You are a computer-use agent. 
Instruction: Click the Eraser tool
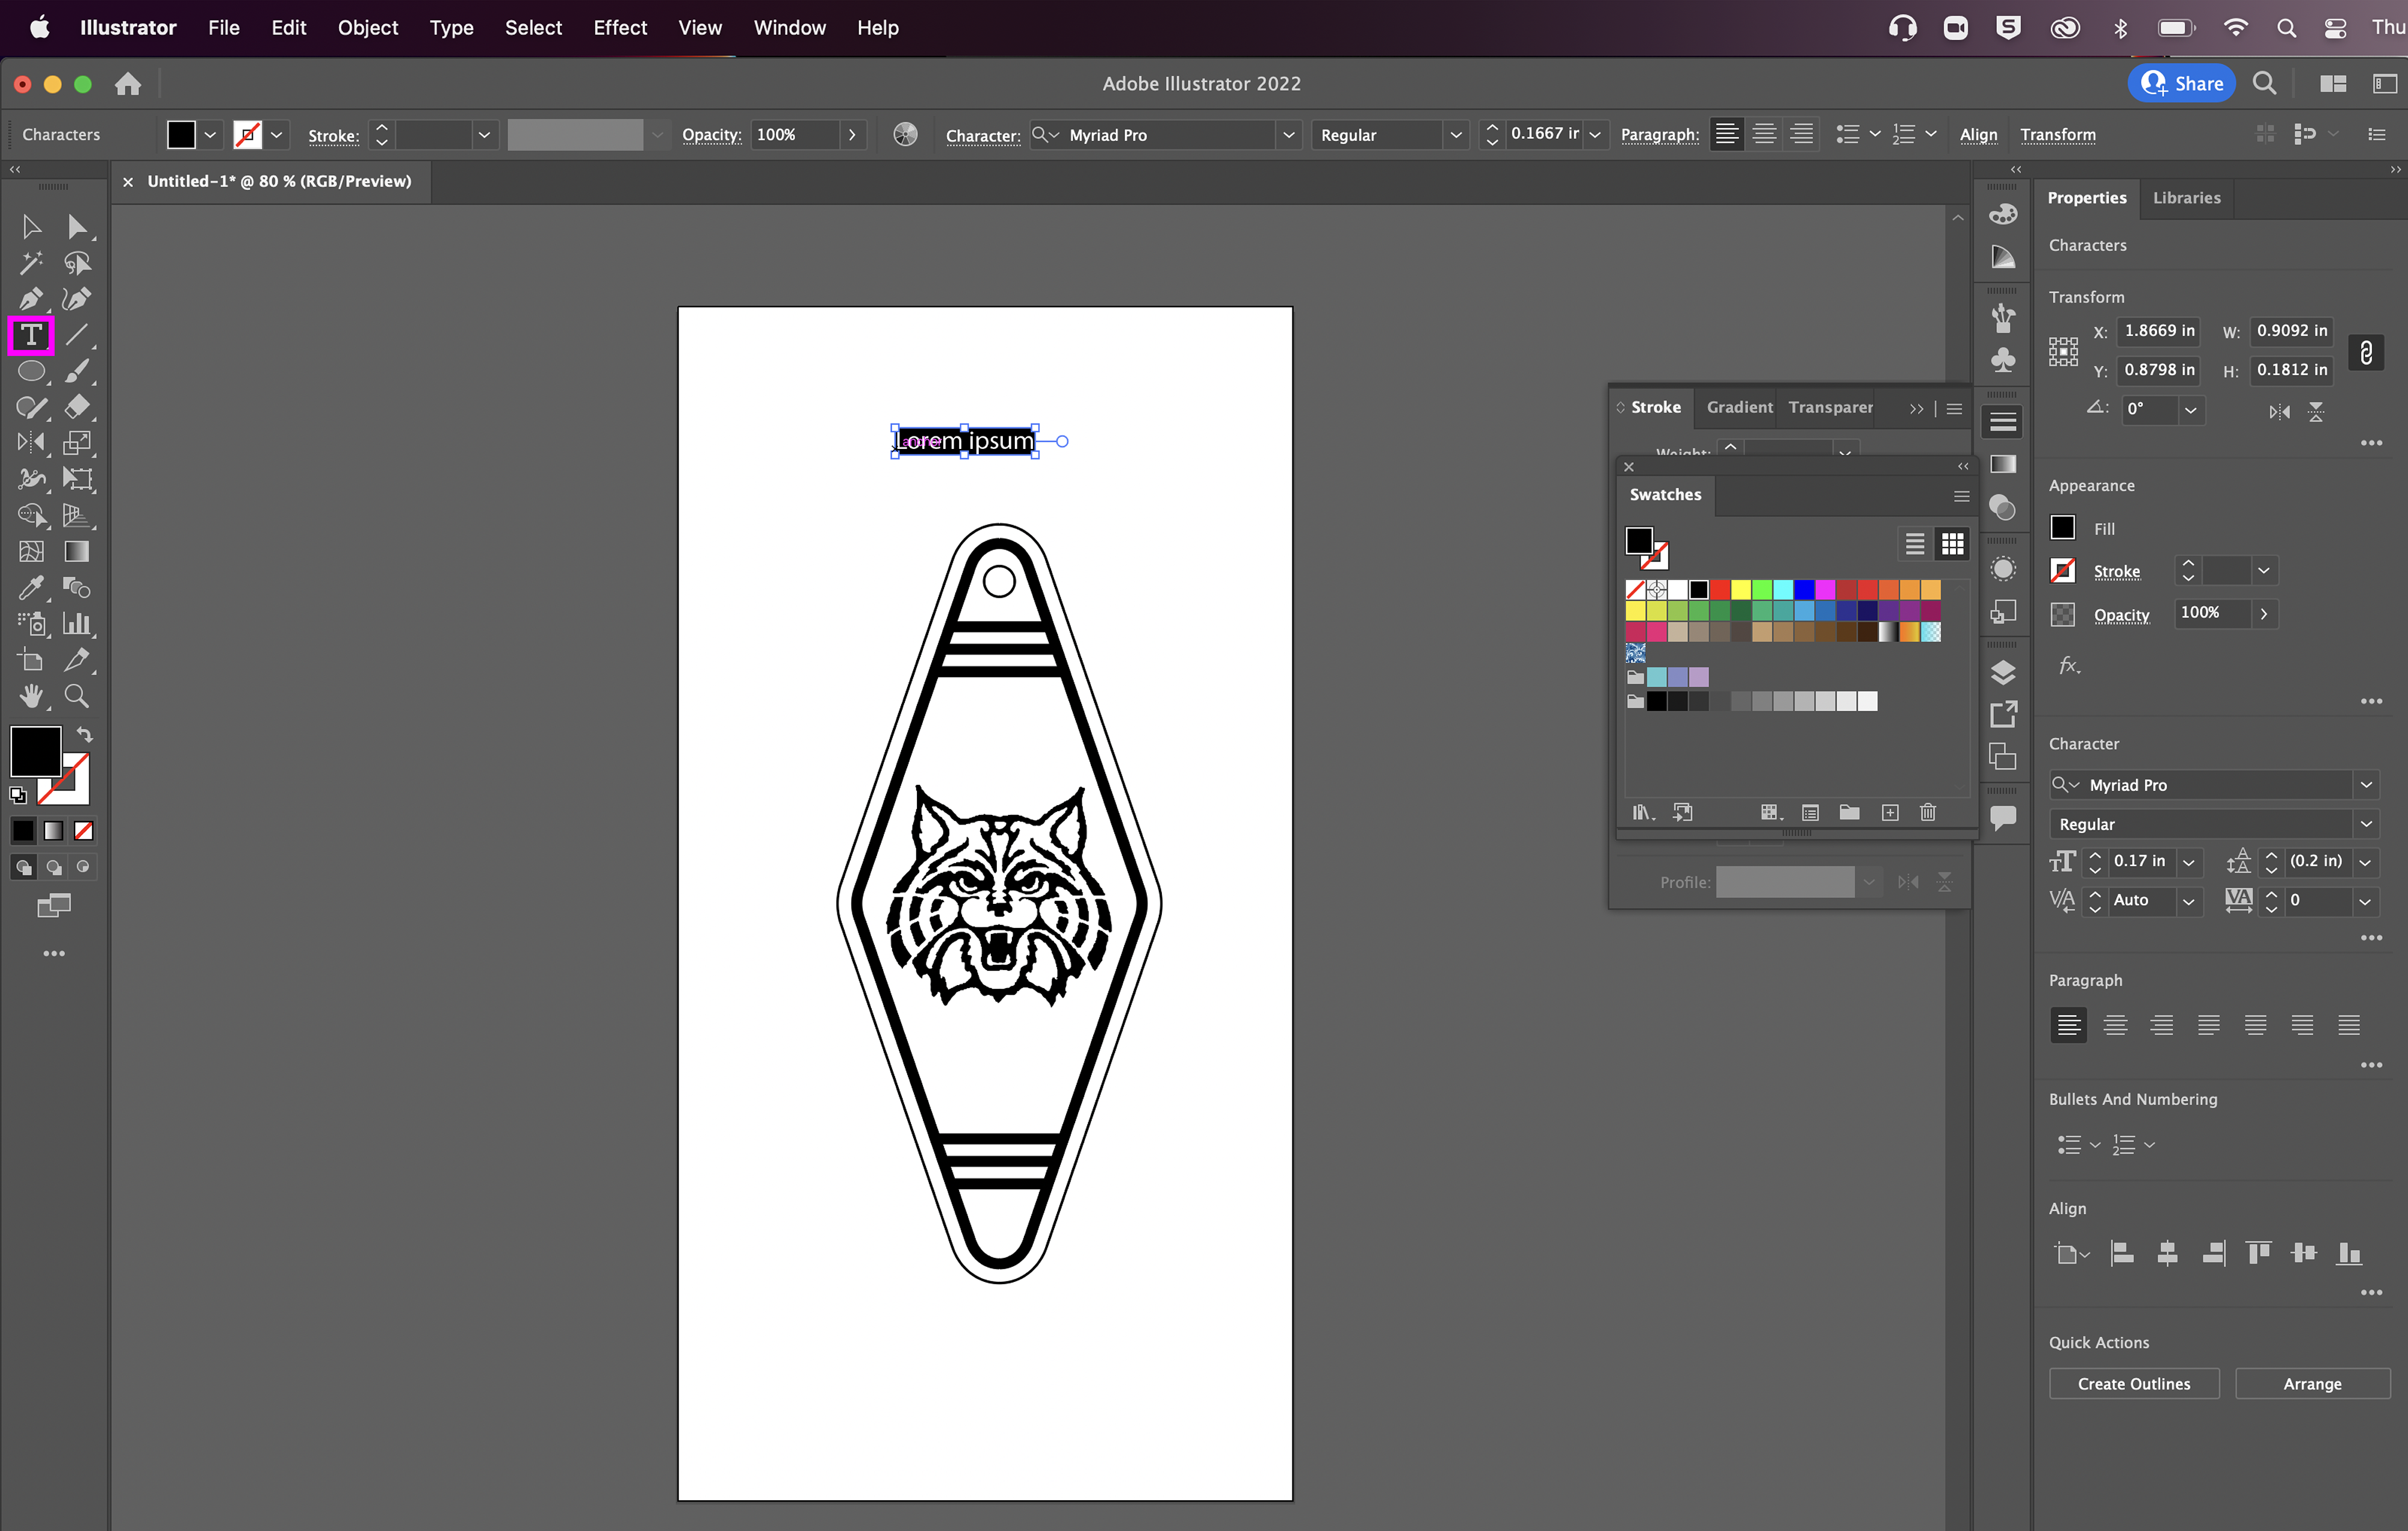pyautogui.click(x=76, y=407)
